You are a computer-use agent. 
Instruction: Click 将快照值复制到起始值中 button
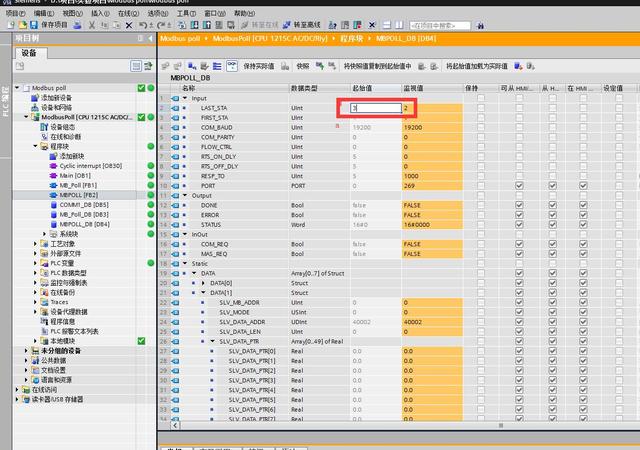[377, 66]
